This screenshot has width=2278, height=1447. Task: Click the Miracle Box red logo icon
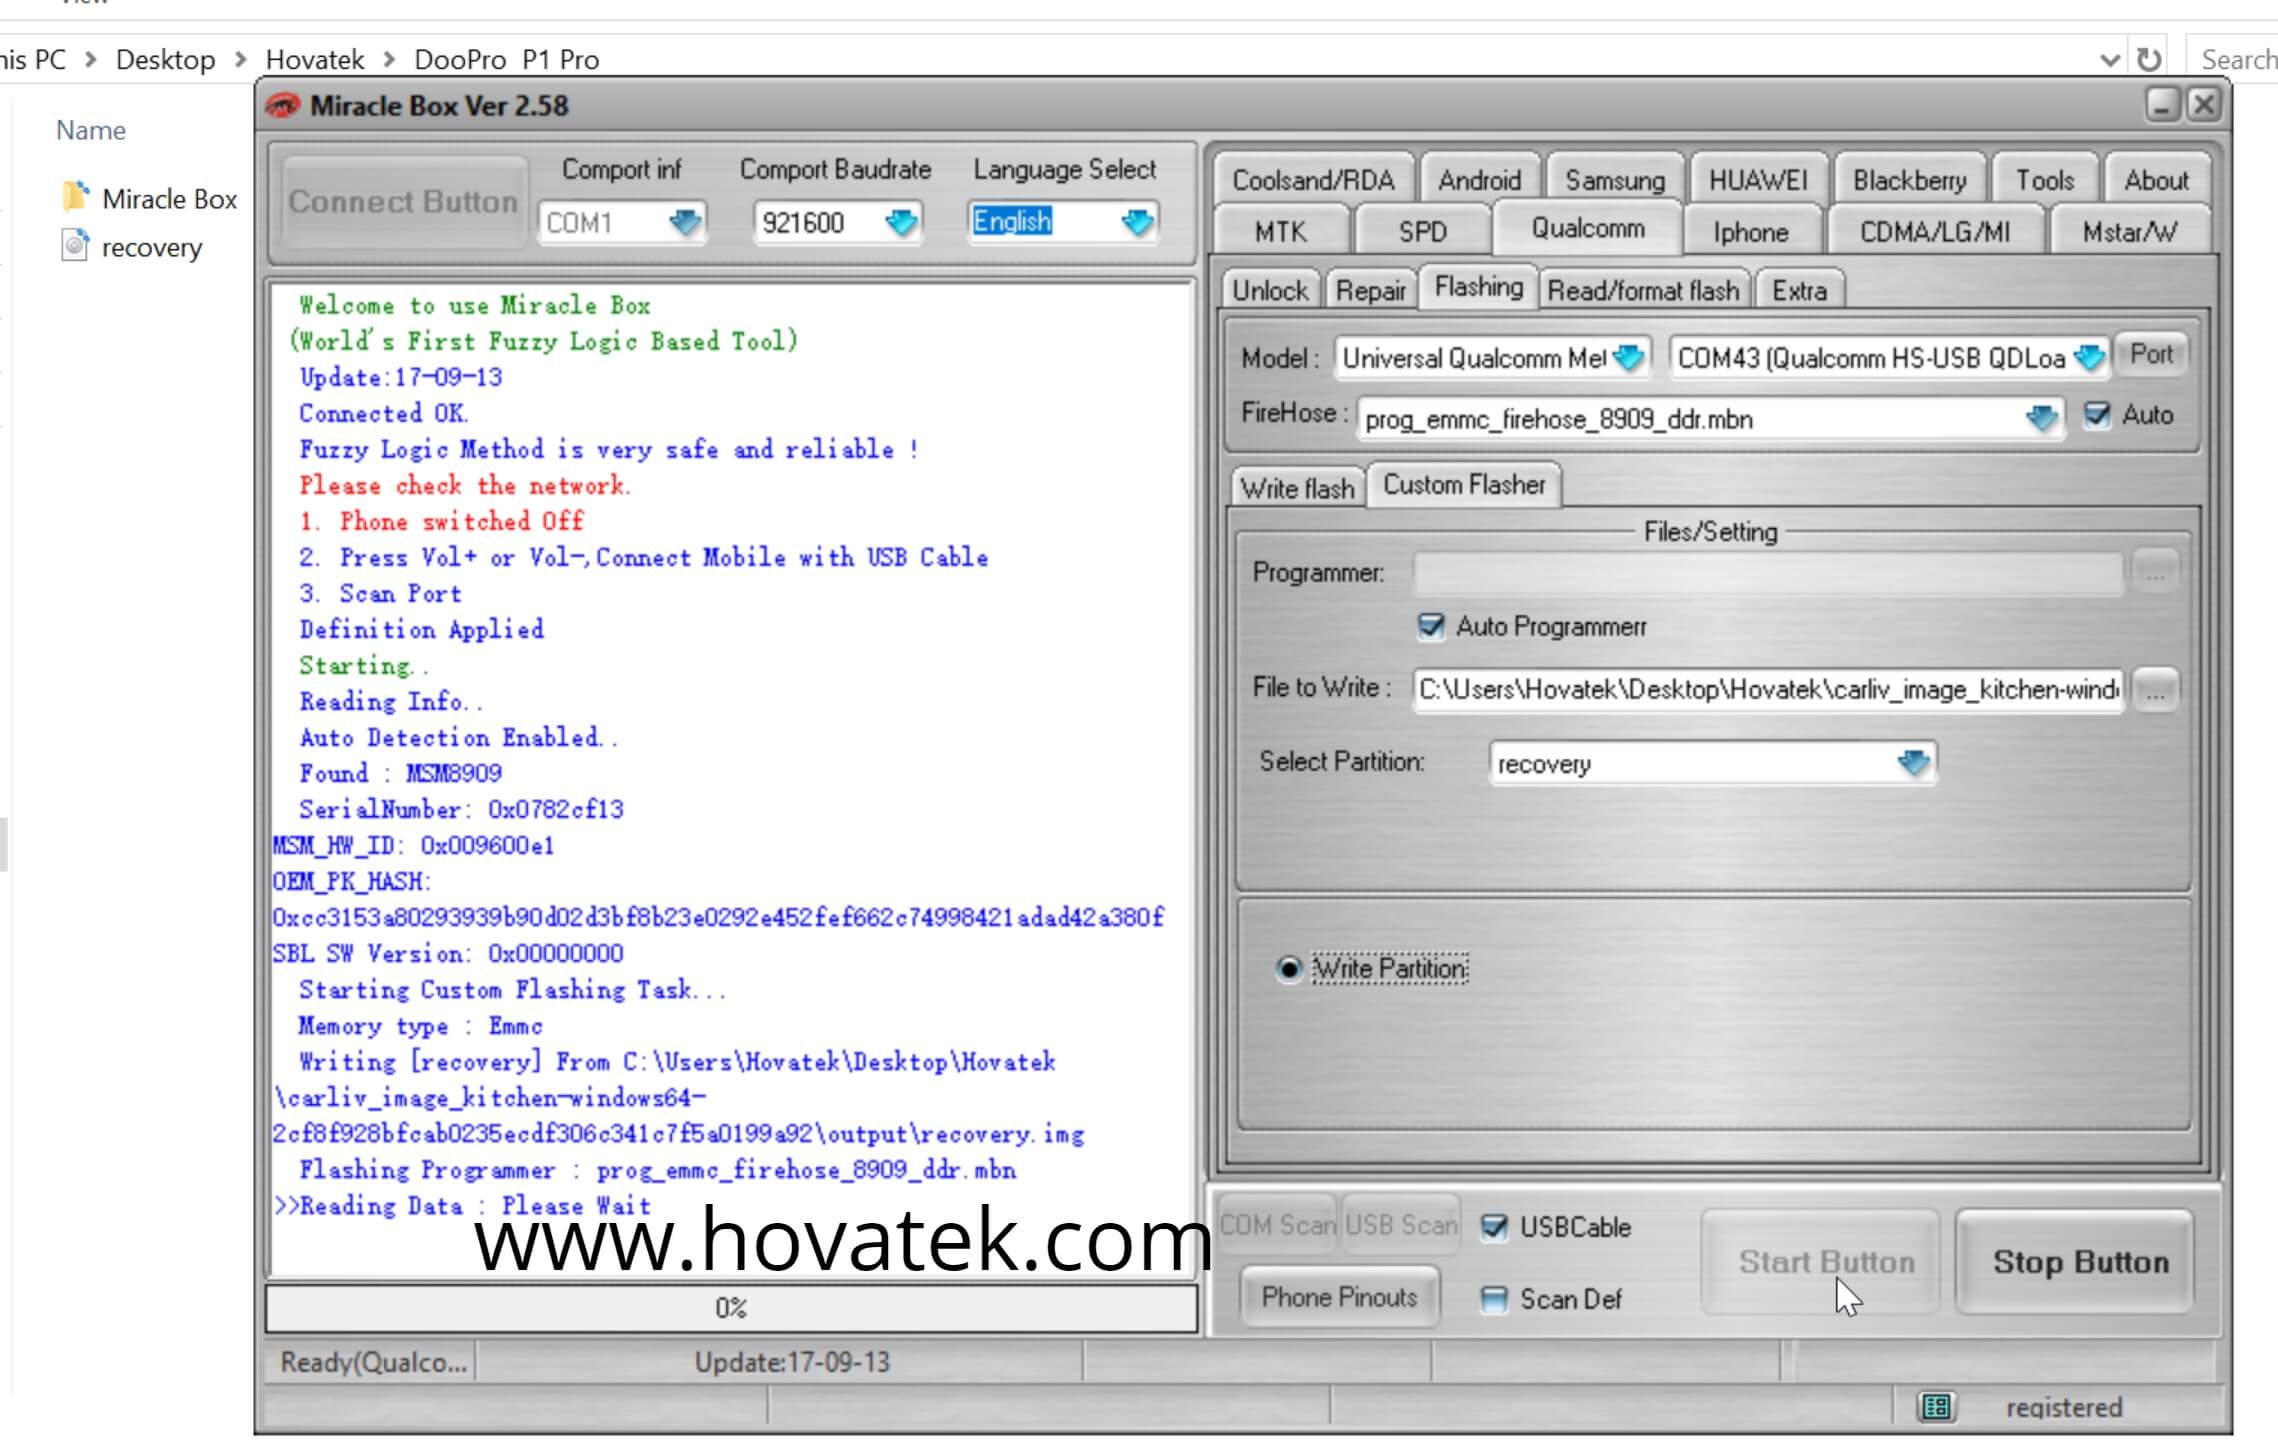tap(283, 105)
